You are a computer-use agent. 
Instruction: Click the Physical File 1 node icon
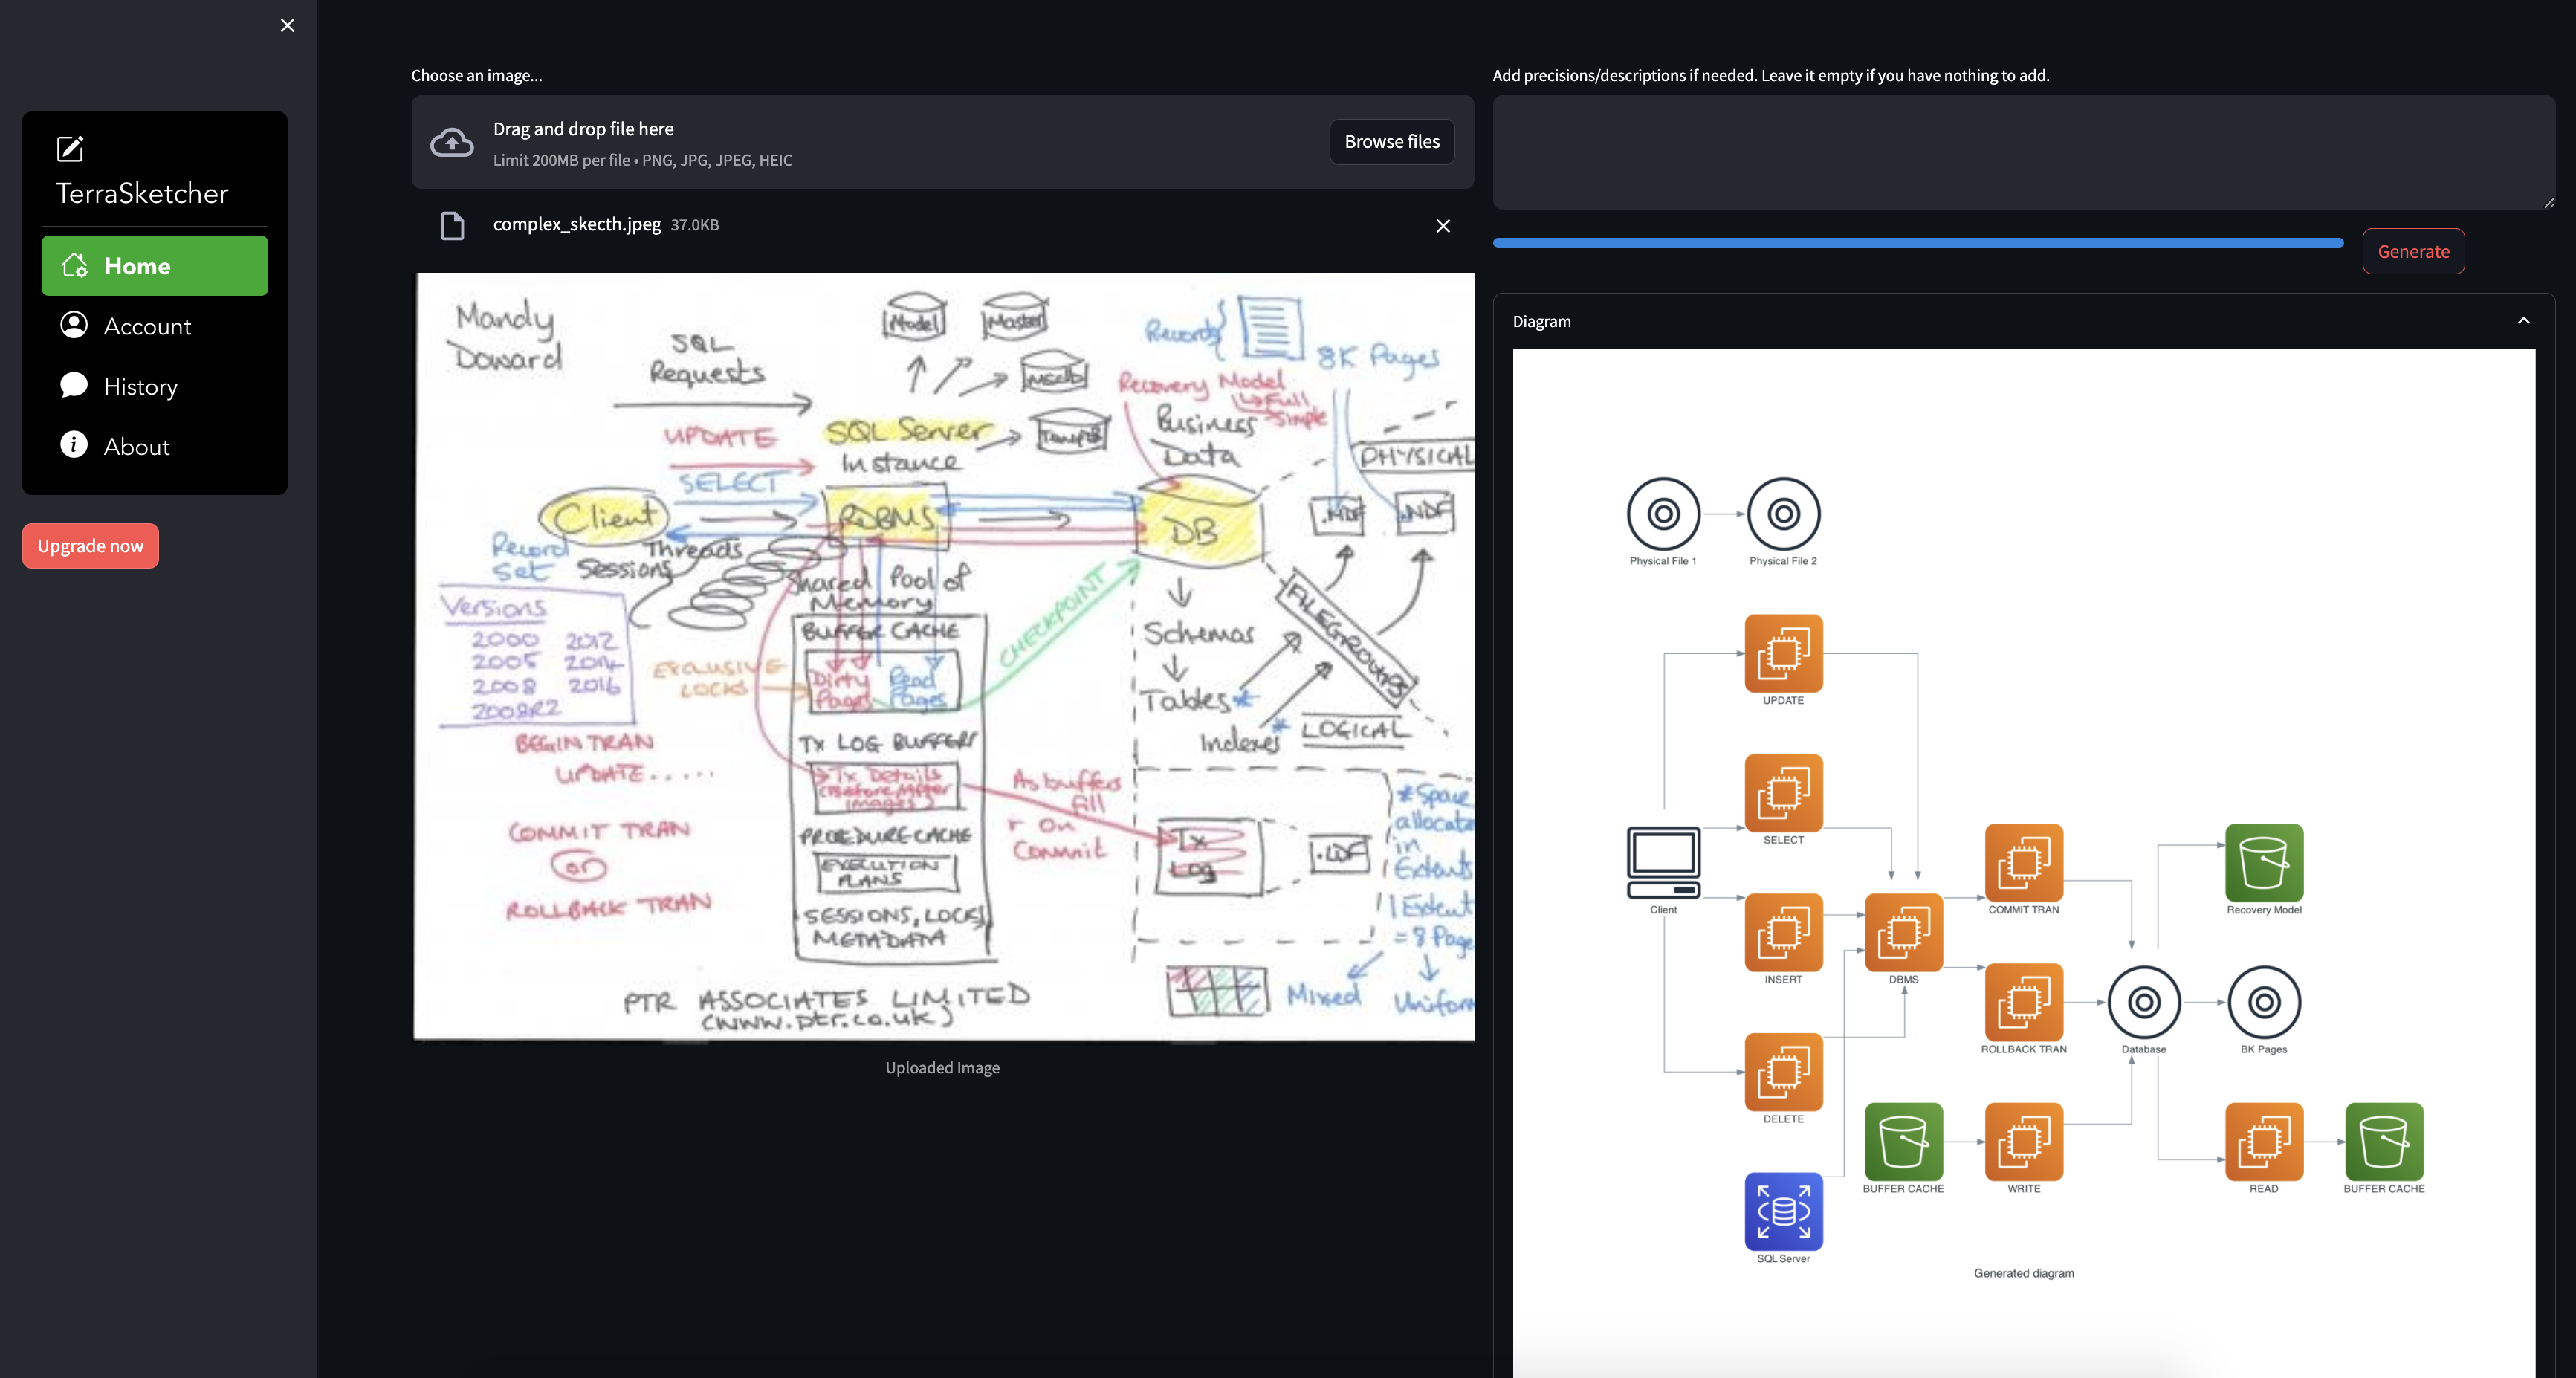pos(1663,514)
